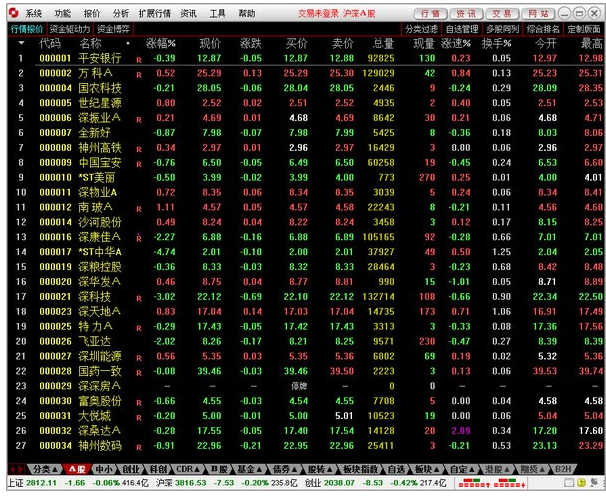Expand the 港股▲ bottom tab menu
The height and width of the screenshot is (499, 606).
(x=498, y=469)
